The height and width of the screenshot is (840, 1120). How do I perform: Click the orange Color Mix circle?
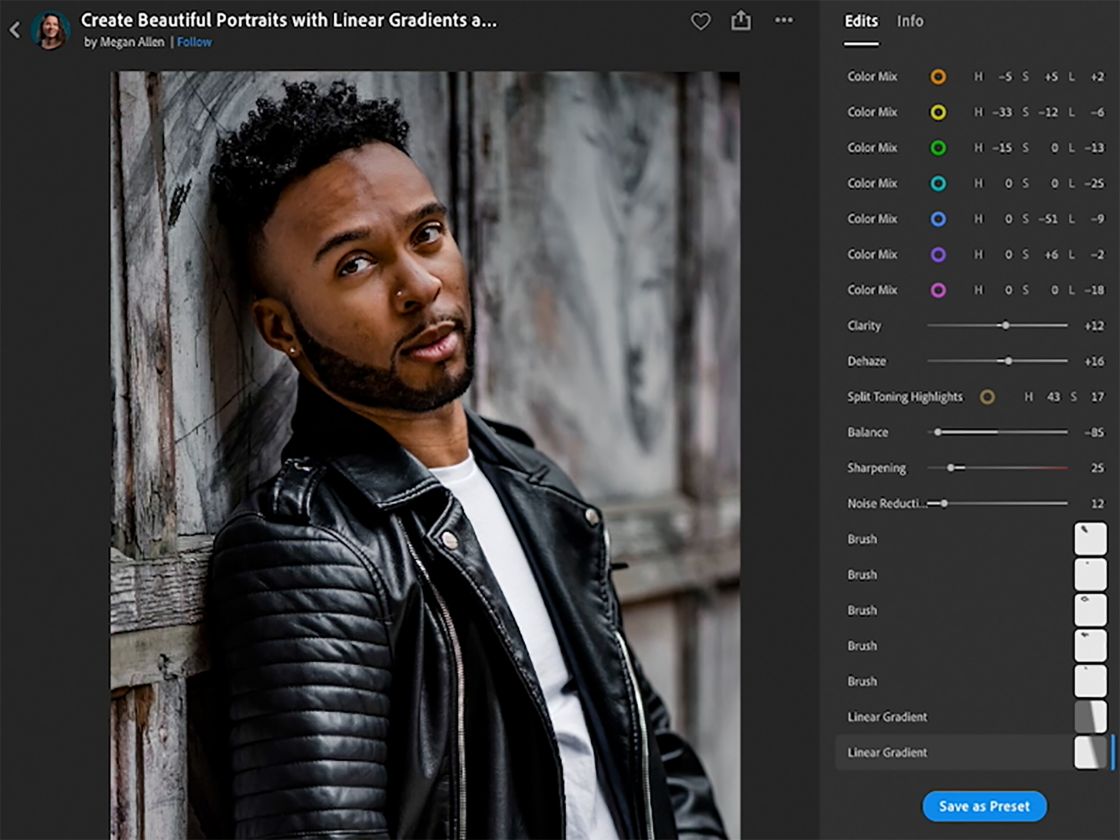(938, 77)
